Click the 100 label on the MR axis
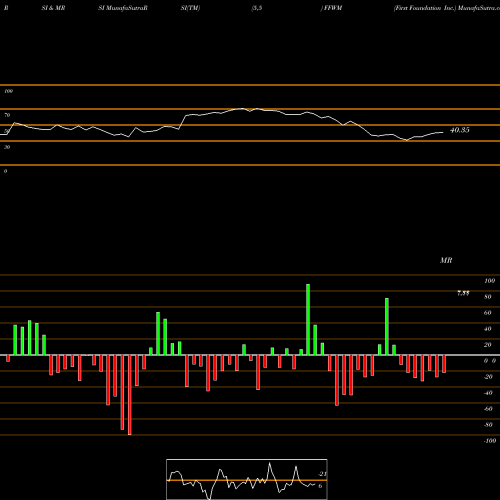Viewport: 500px width, 500px height. pos(489,281)
